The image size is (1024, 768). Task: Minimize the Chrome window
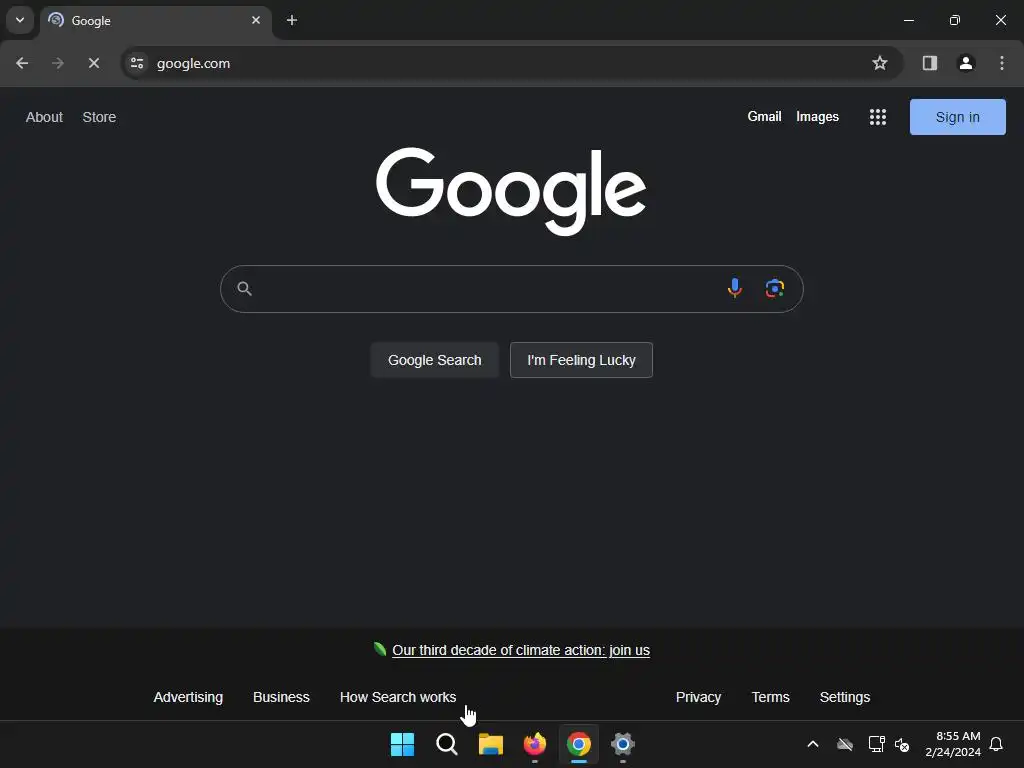click(x=908, y=20)
